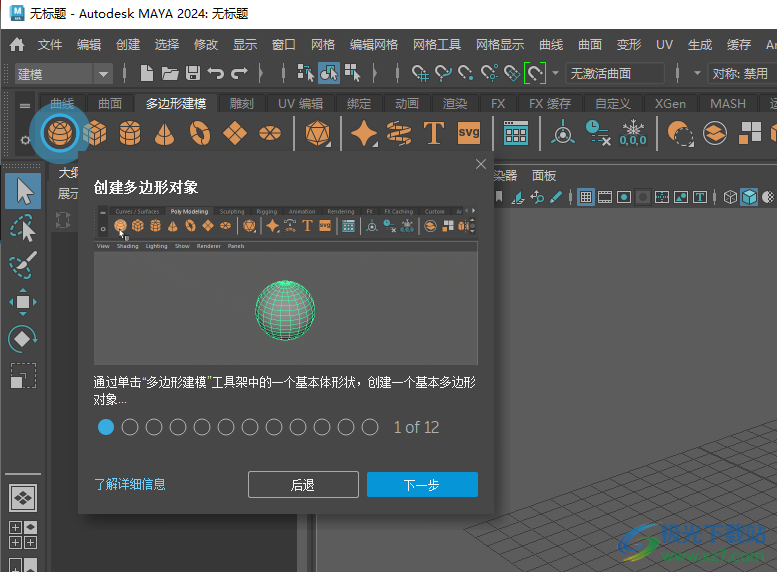Activate the Scale tool
The height and width of the screenshot is (572, 777).
pyautogui.click(x=23, y=376)
